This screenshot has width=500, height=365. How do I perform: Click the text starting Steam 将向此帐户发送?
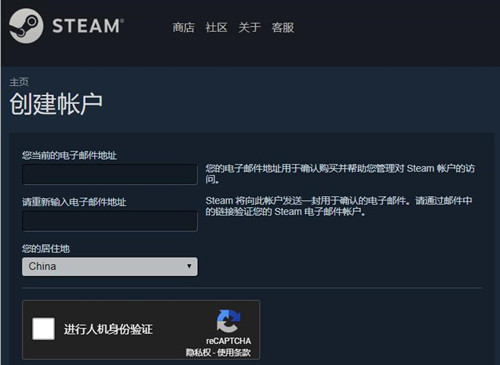[x=339, y=206]
